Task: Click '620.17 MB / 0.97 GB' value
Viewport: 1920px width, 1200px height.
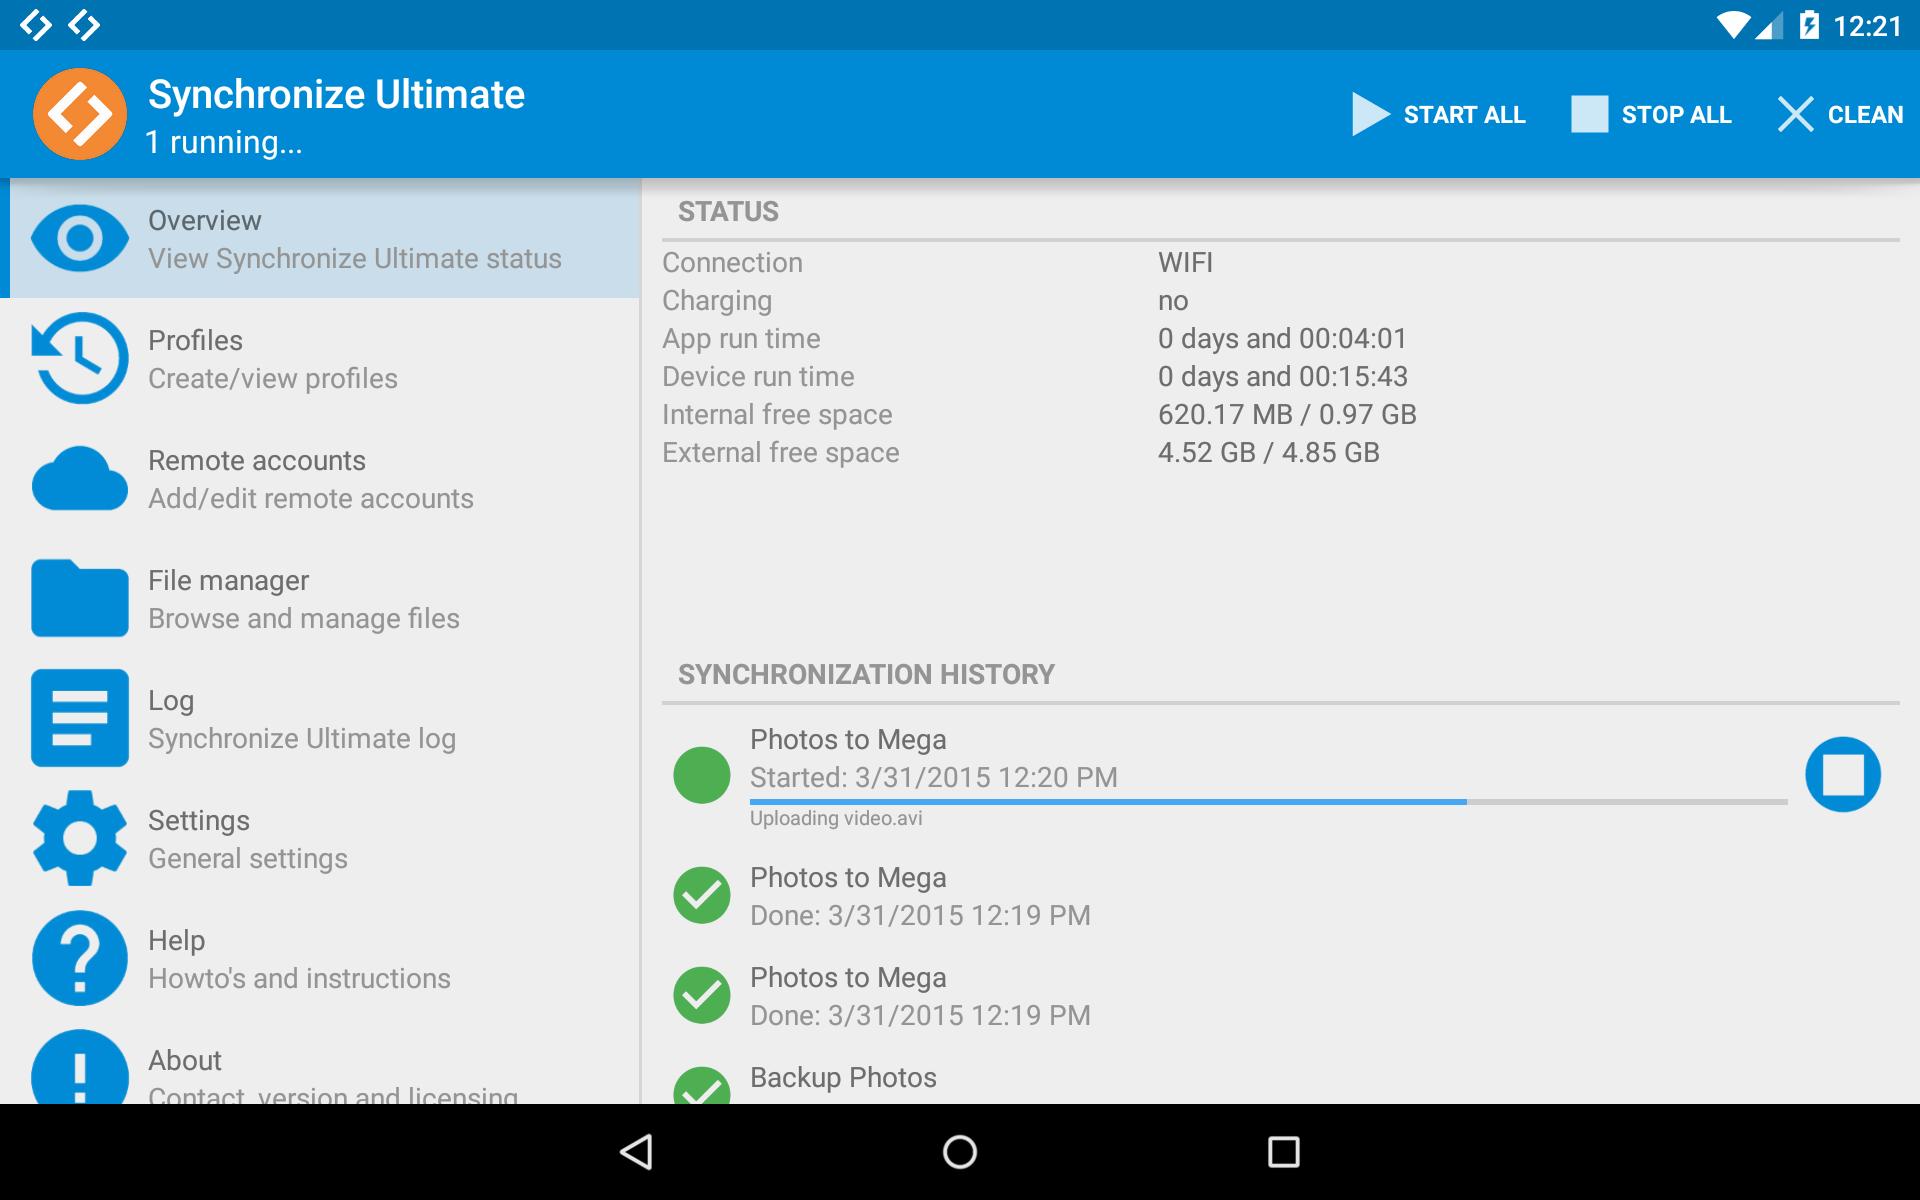Action: pyautogui.click(x=1287, y=414)
